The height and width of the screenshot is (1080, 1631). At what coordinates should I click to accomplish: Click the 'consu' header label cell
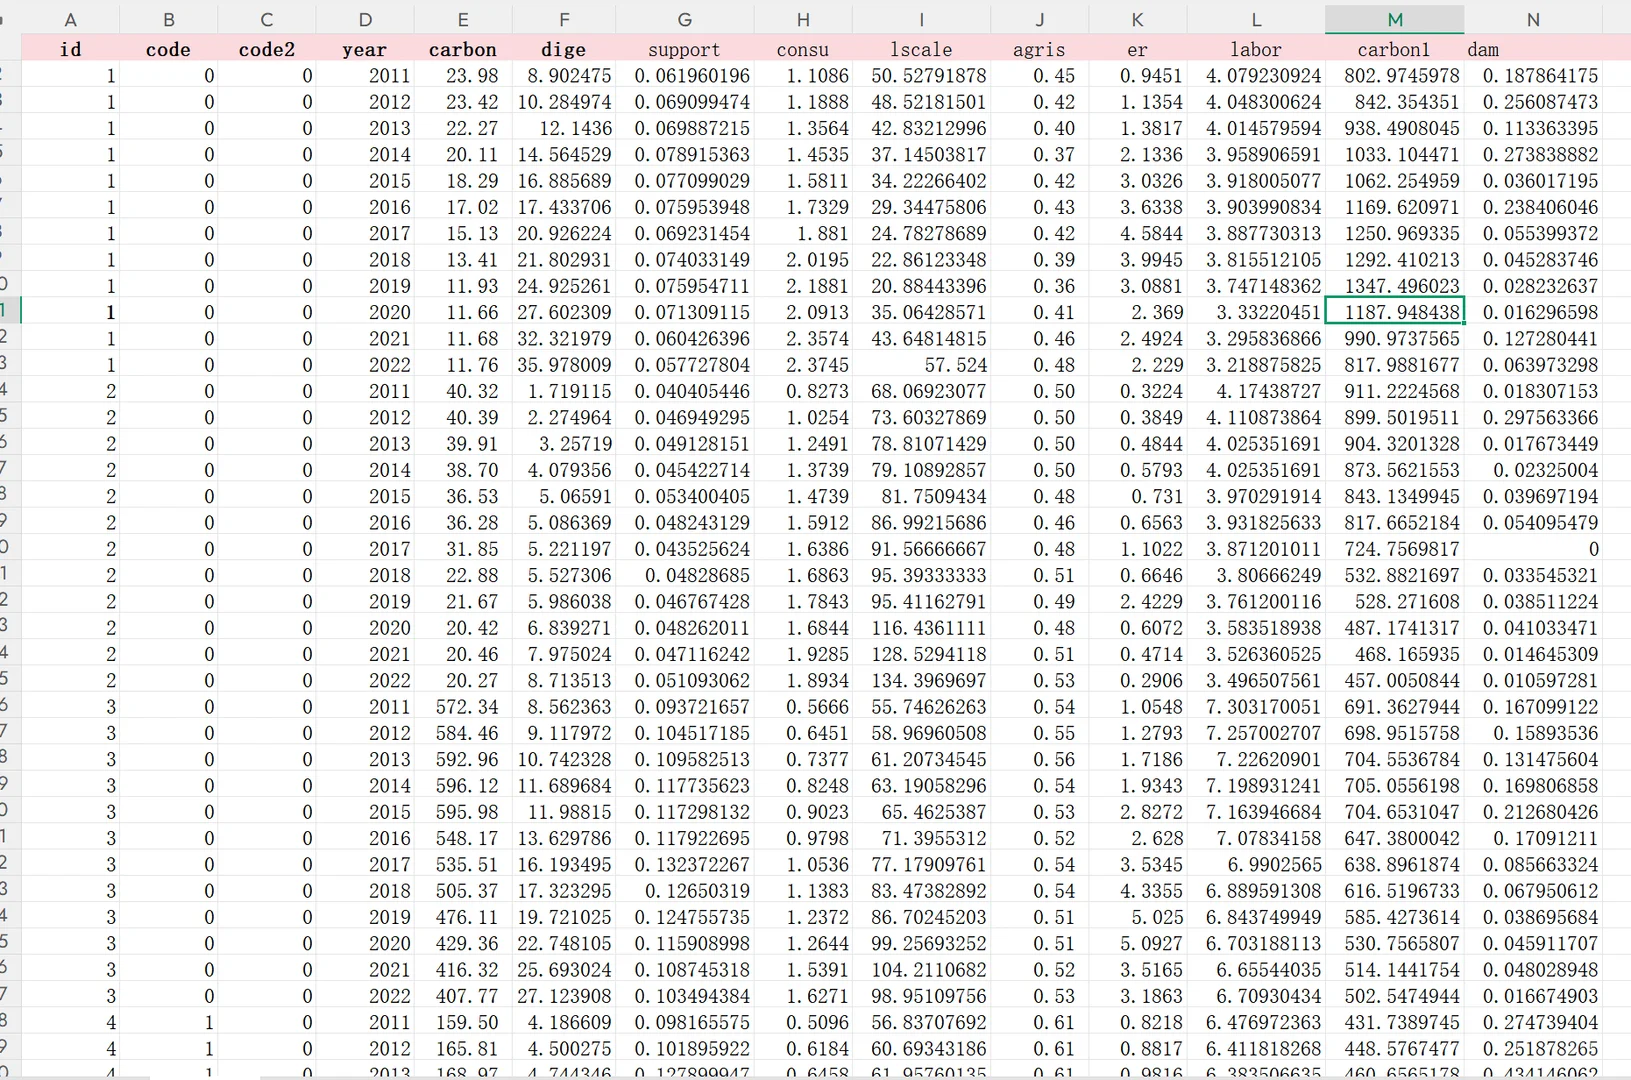803,48
